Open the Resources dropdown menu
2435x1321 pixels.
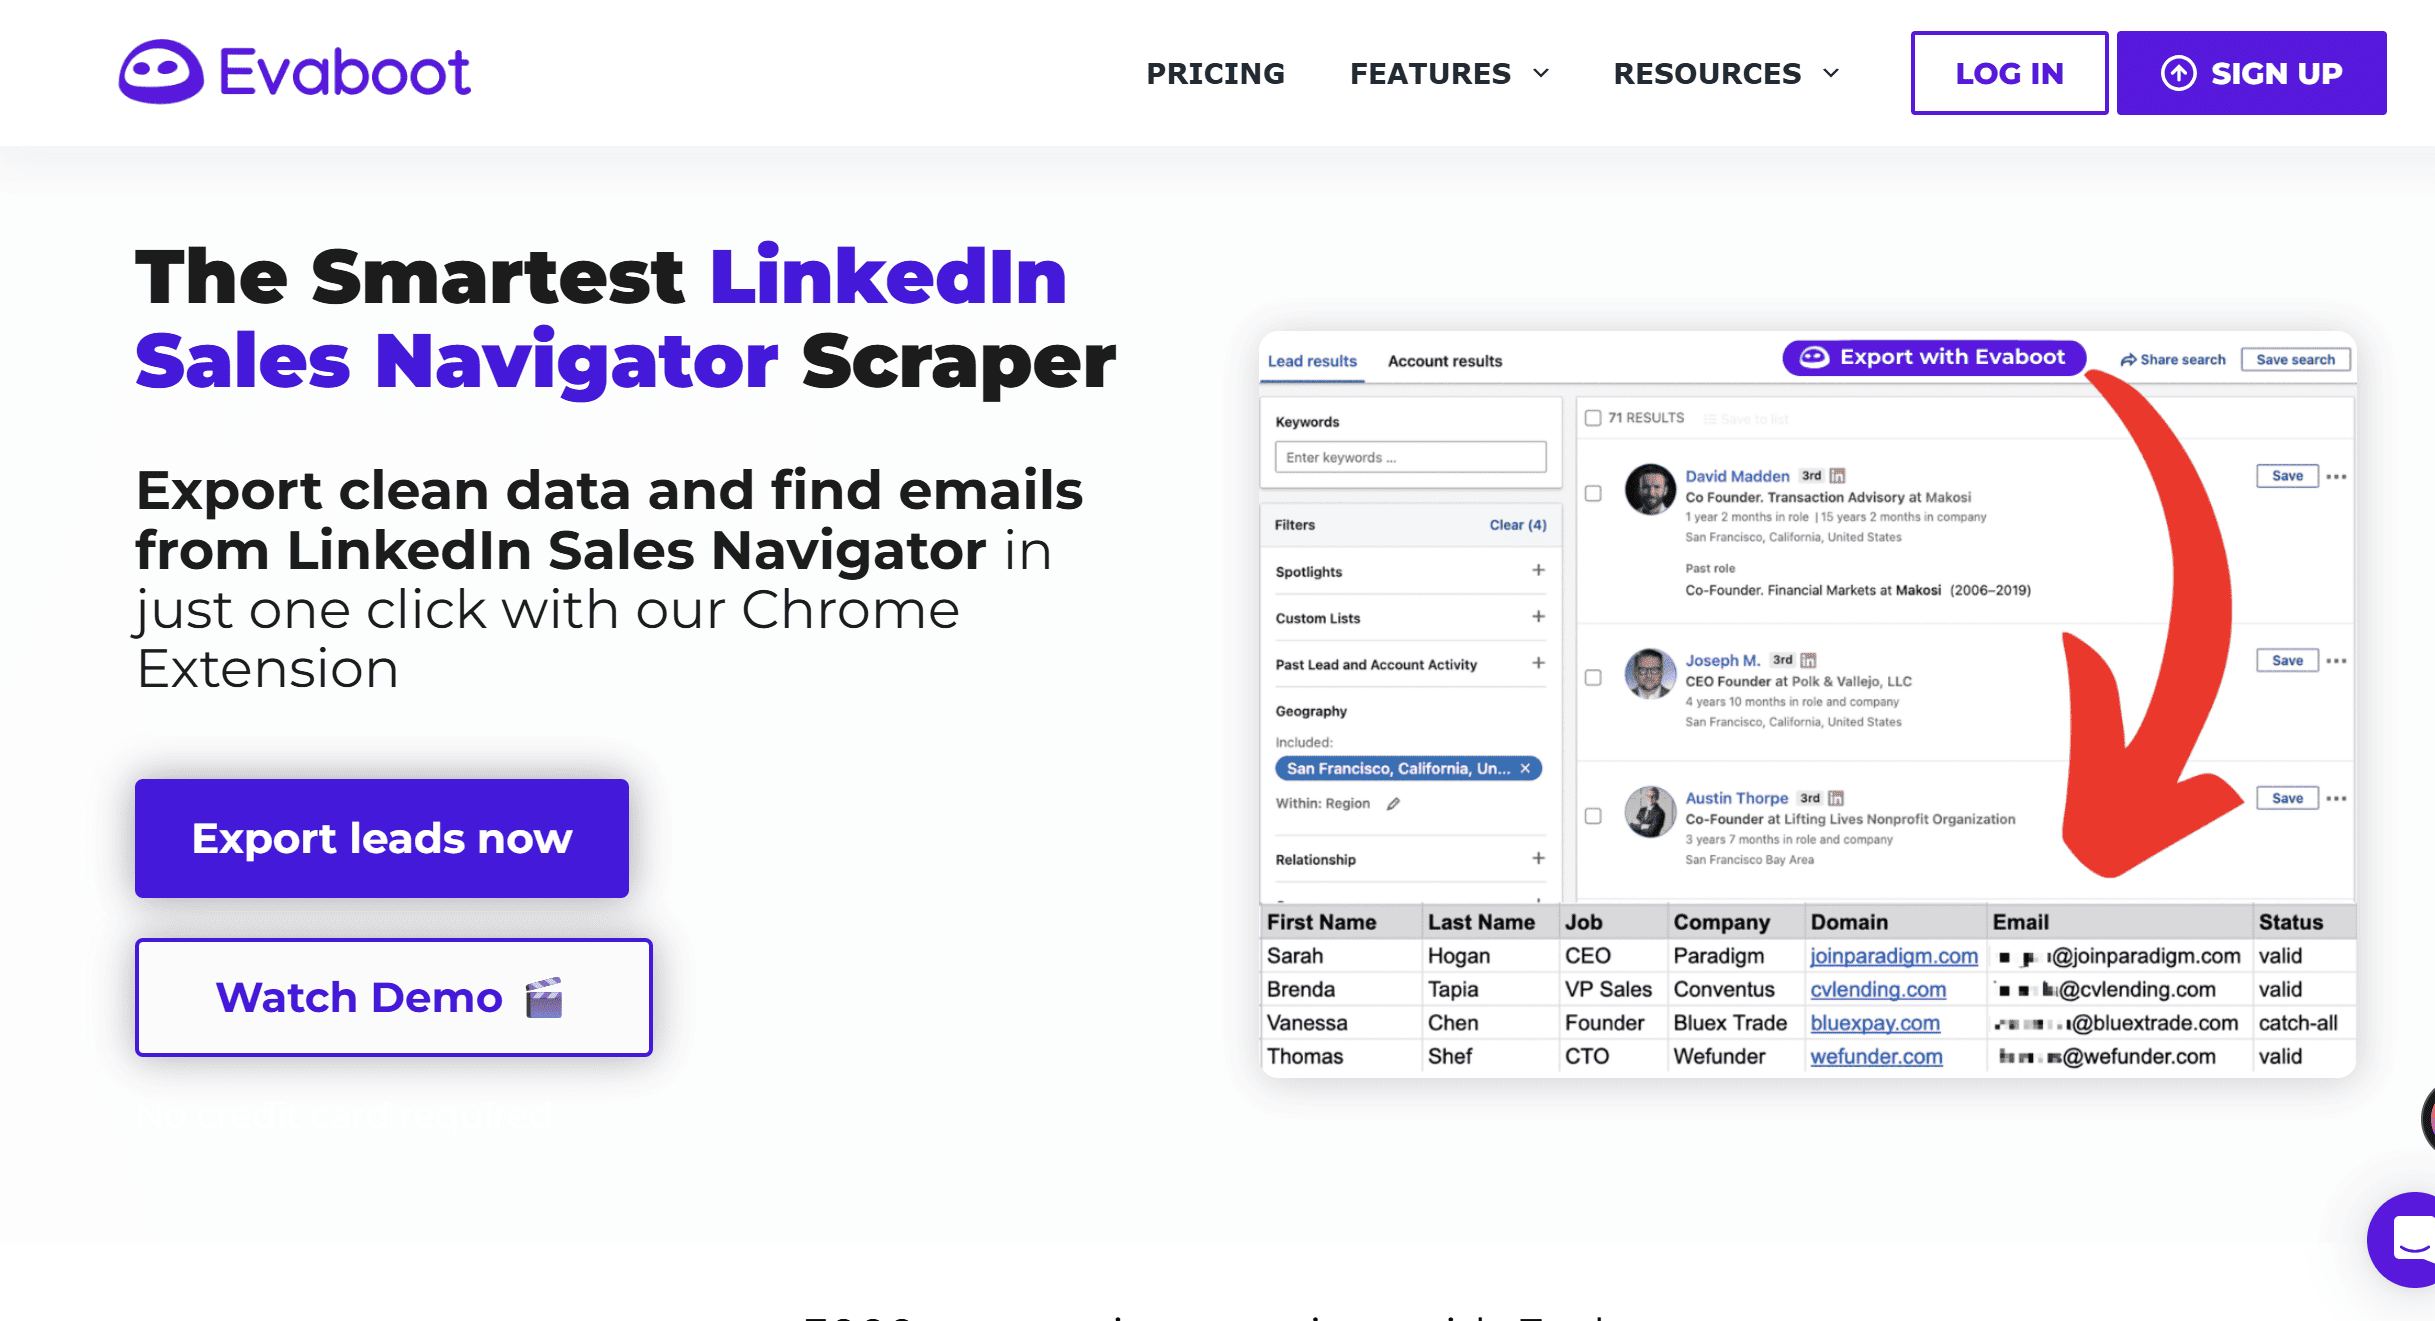1726,73
